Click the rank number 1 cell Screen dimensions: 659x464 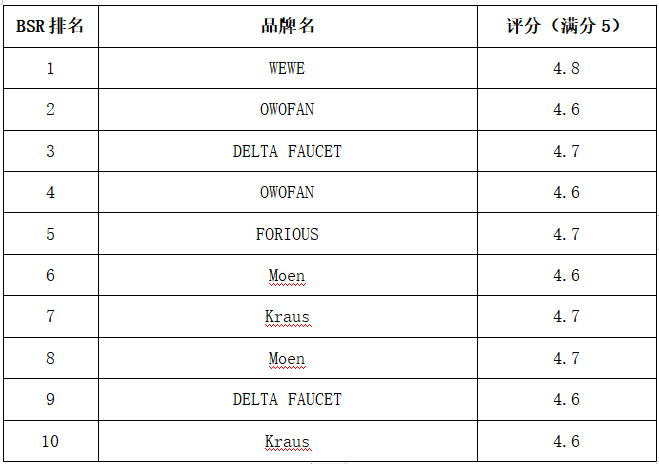(50, 69)
